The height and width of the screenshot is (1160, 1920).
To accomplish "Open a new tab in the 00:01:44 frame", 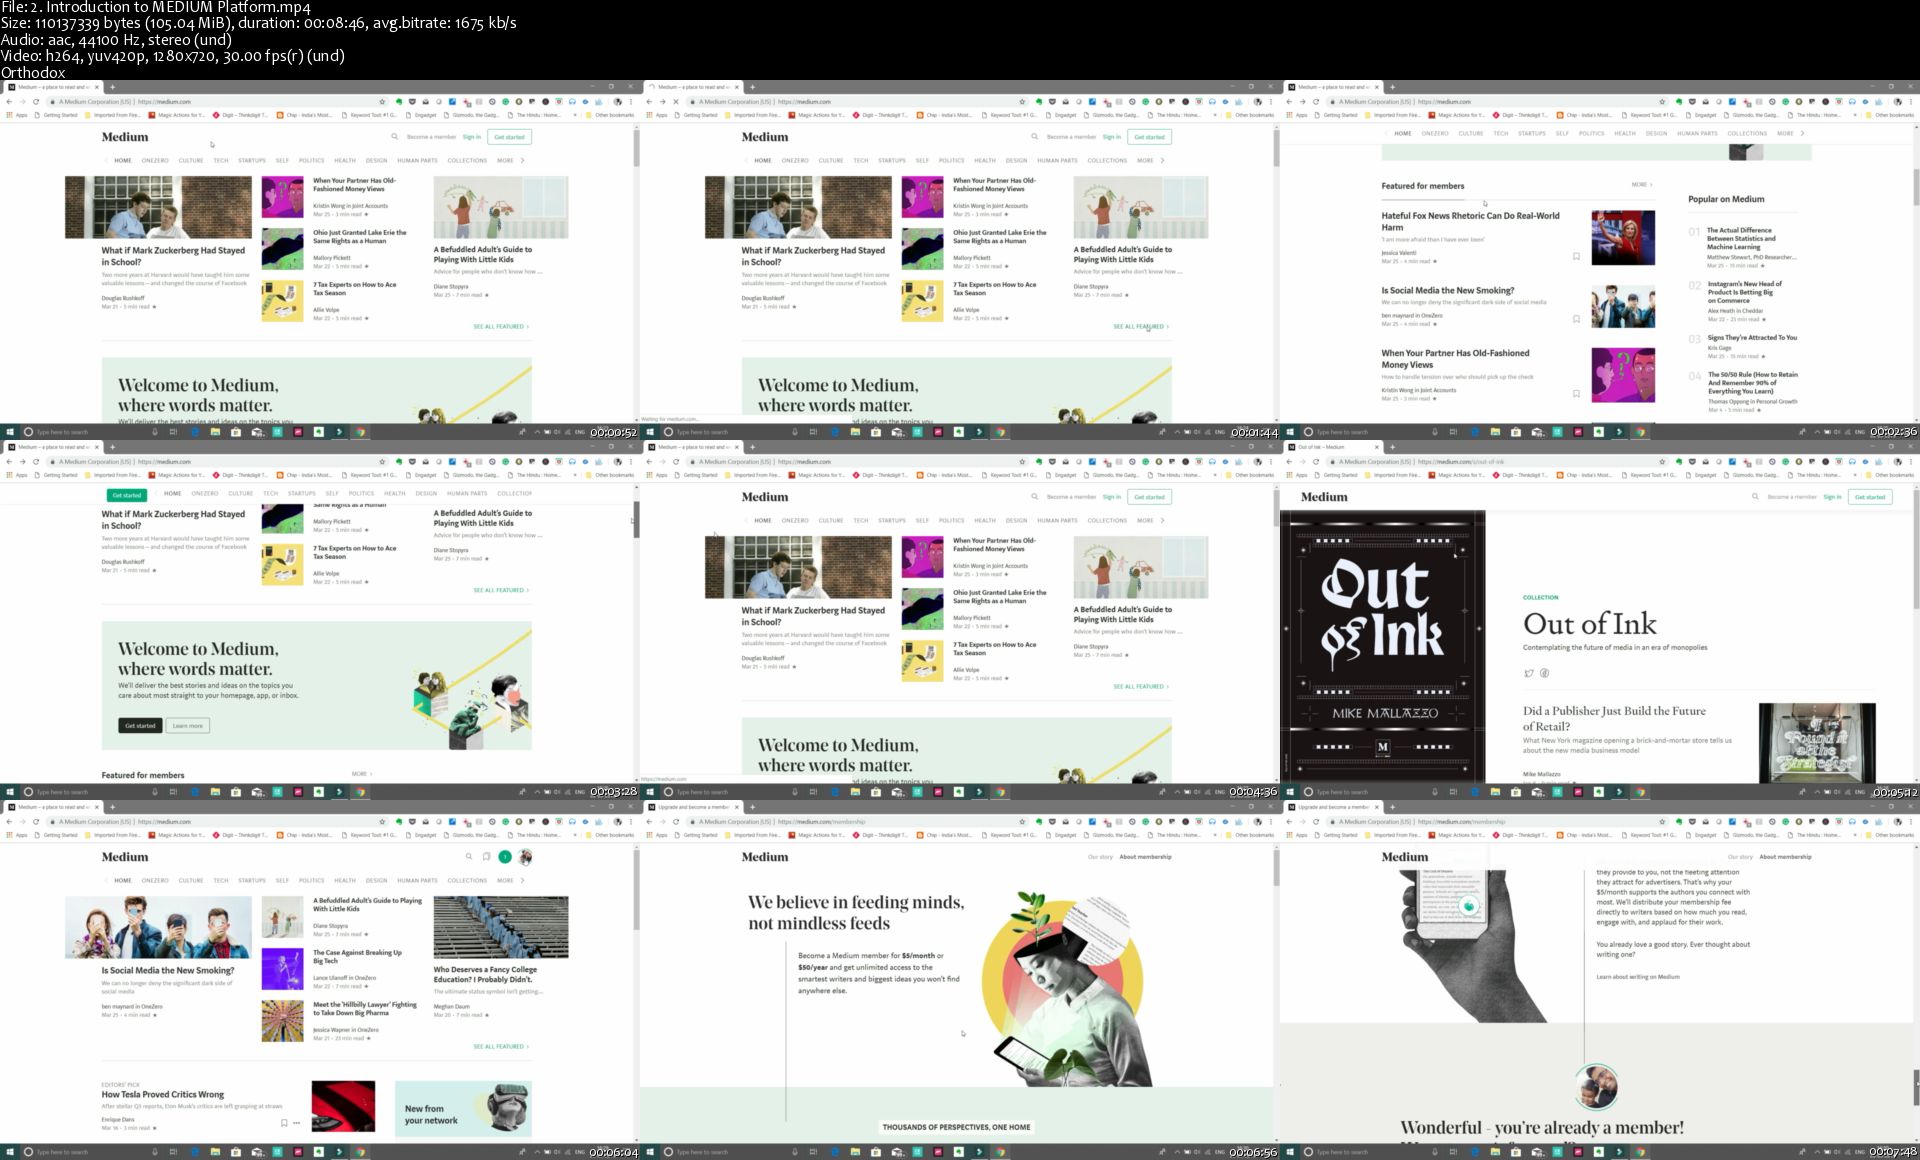I will [x=752, y=87].
